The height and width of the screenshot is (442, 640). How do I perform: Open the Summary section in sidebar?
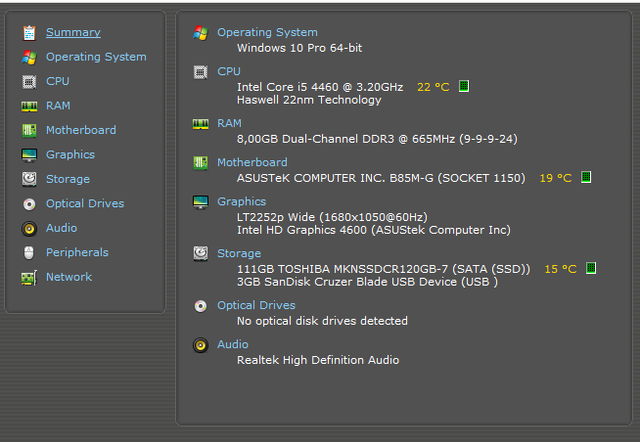[x=73, y=32]
